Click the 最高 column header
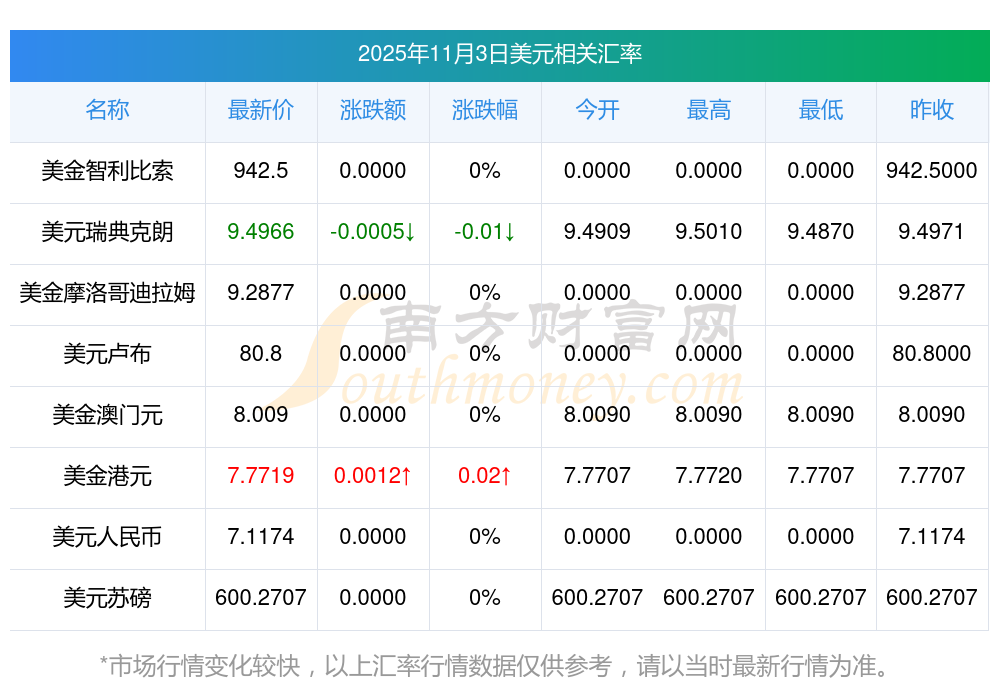Screen dimensions: 1000x697 709,111
